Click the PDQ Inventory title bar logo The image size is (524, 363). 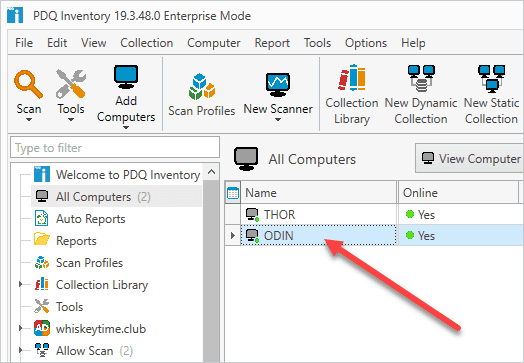point(15,15)
